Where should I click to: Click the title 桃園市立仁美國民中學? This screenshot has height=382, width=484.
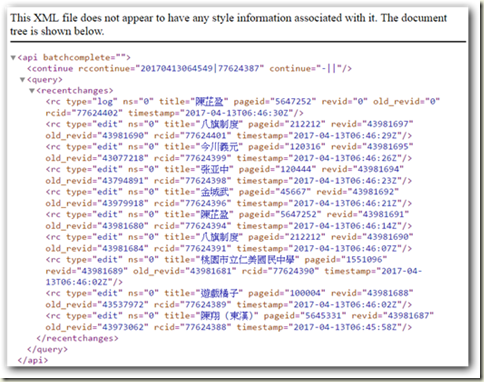point(248,259)
